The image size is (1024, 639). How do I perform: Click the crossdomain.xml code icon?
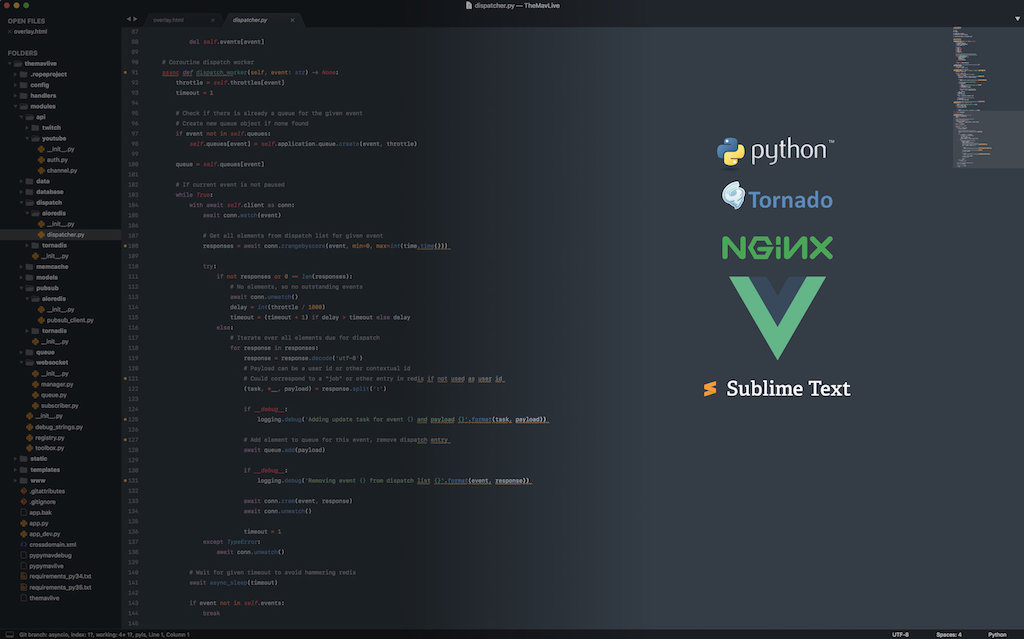click(24, 544)
